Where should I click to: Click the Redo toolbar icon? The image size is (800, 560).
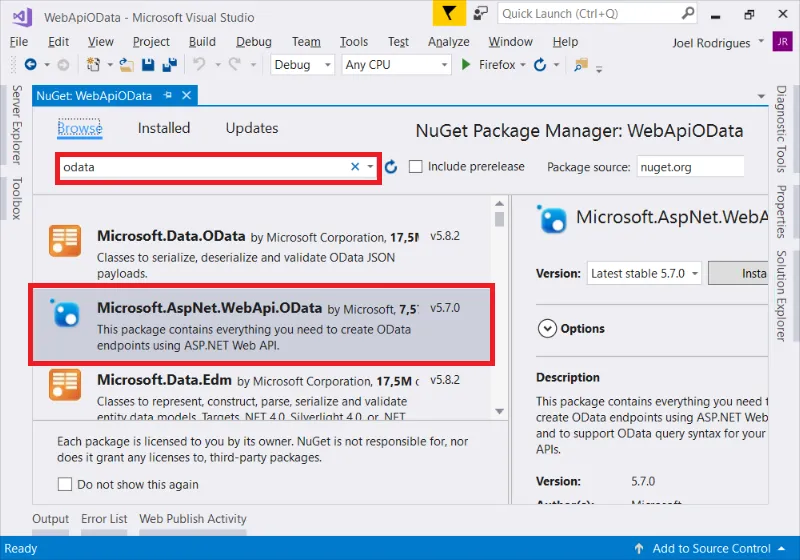pyautogui.click(x=235, y=65)
